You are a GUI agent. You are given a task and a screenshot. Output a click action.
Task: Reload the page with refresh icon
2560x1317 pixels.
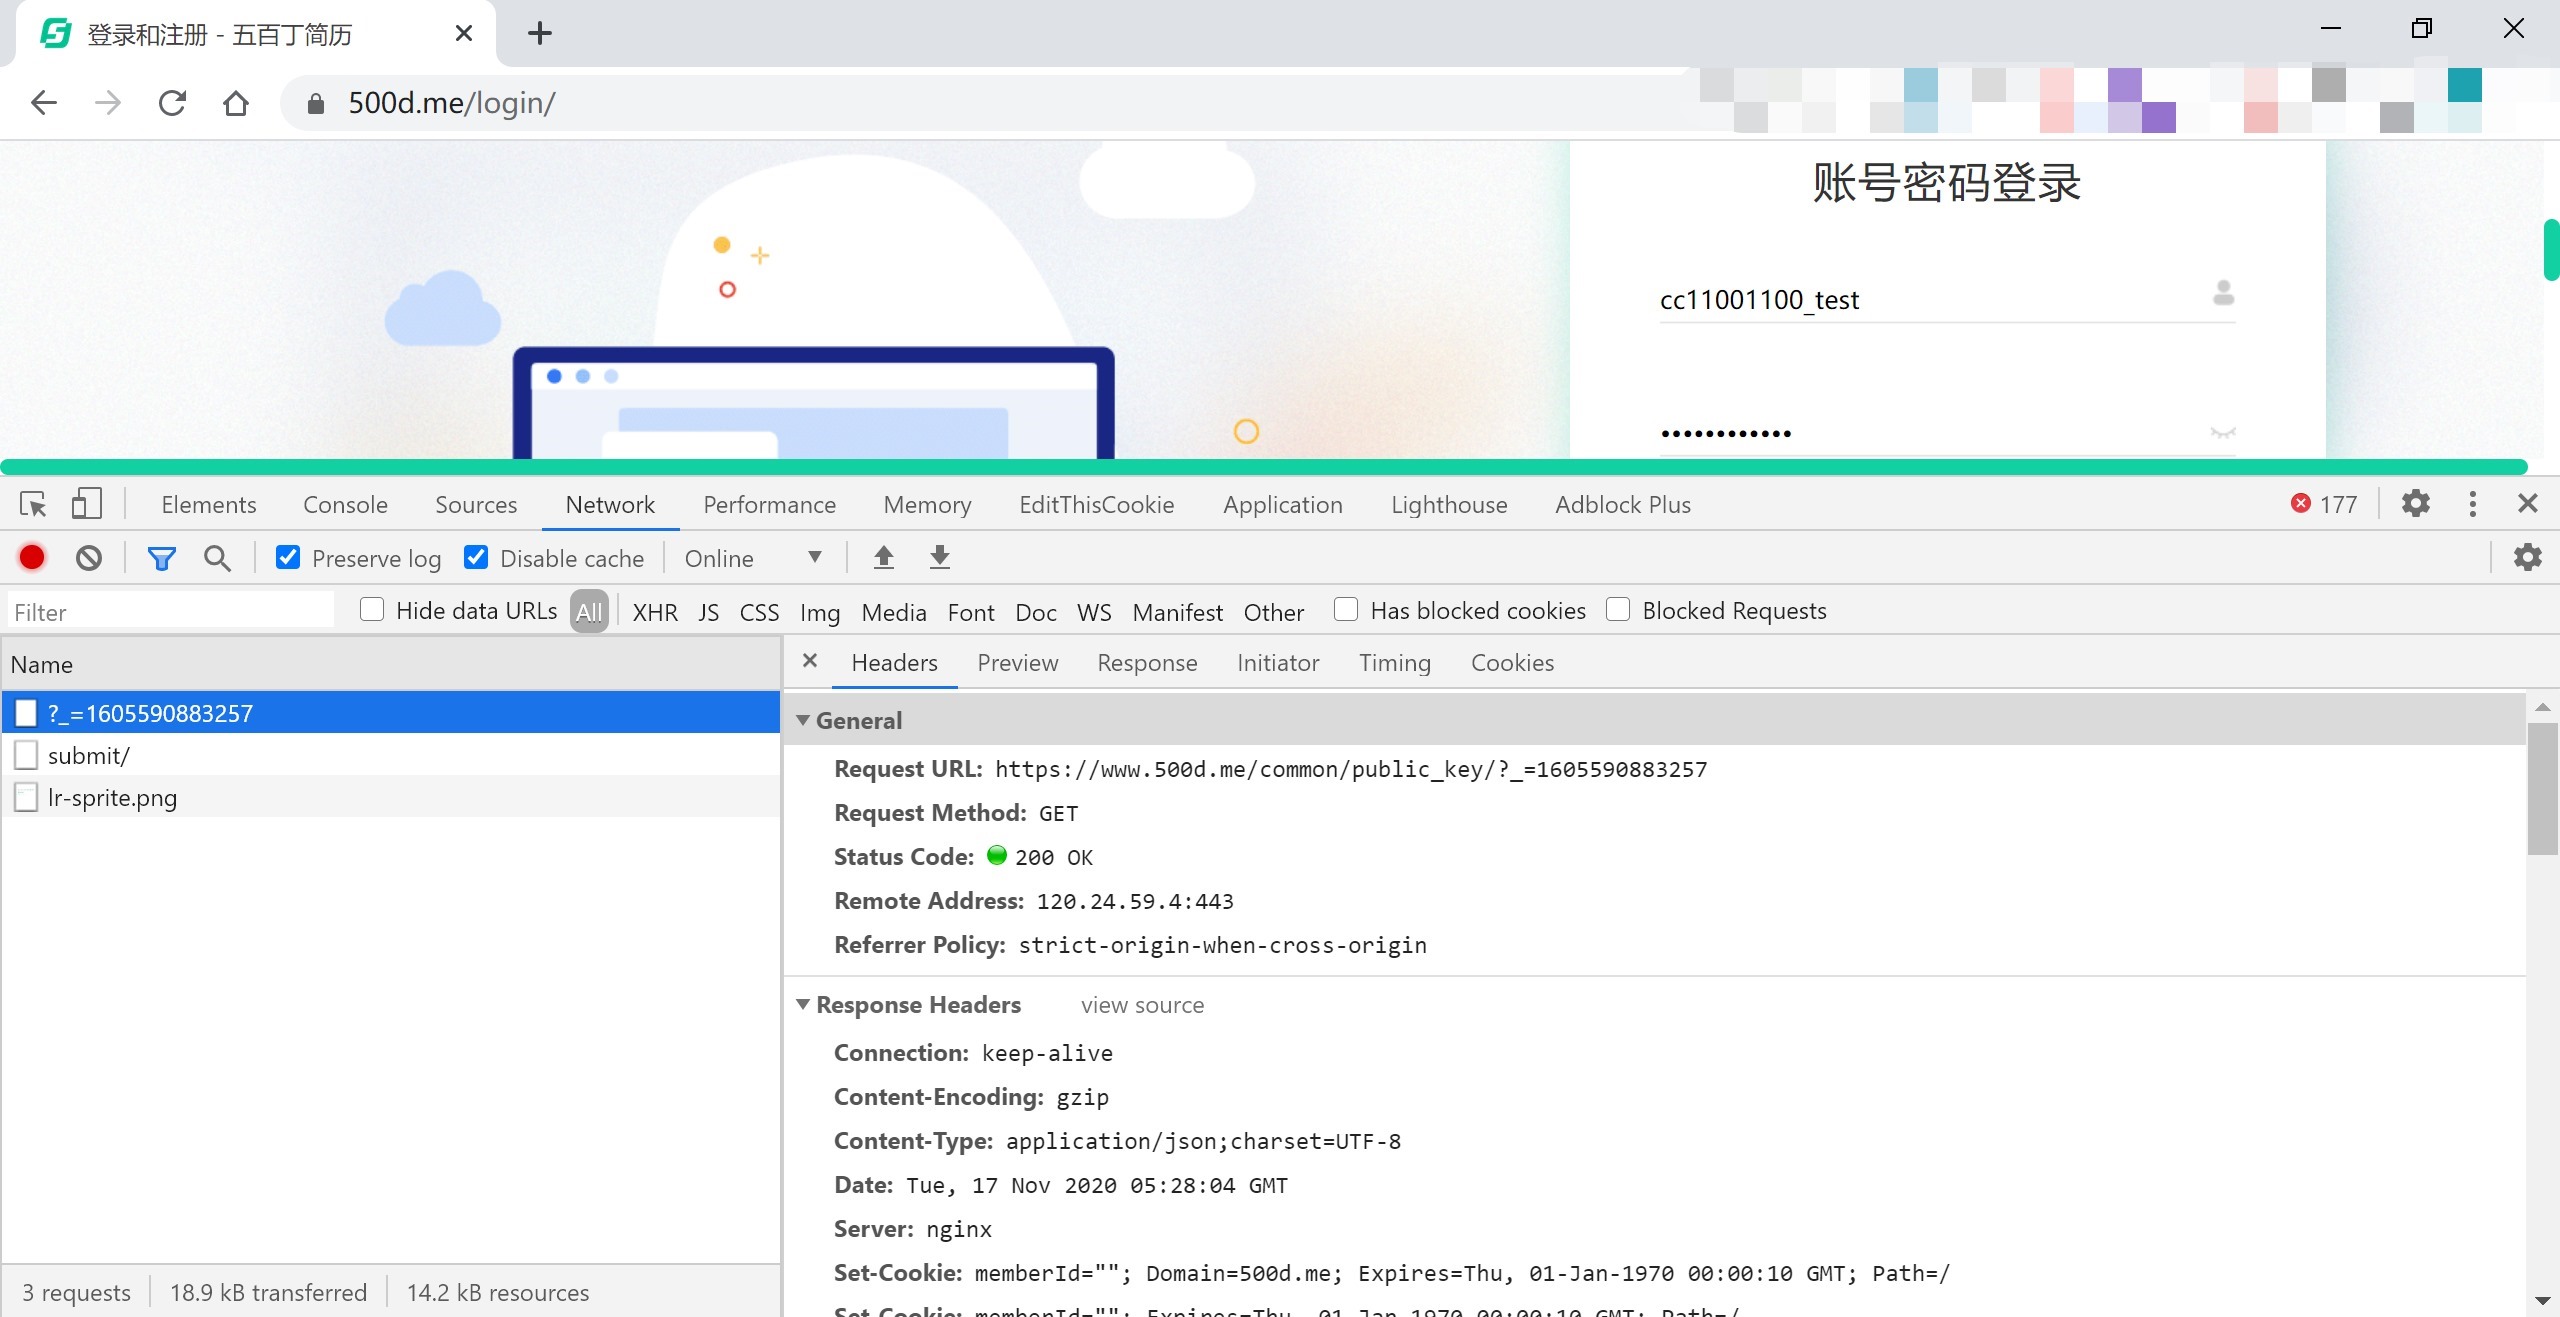(172, 103)
